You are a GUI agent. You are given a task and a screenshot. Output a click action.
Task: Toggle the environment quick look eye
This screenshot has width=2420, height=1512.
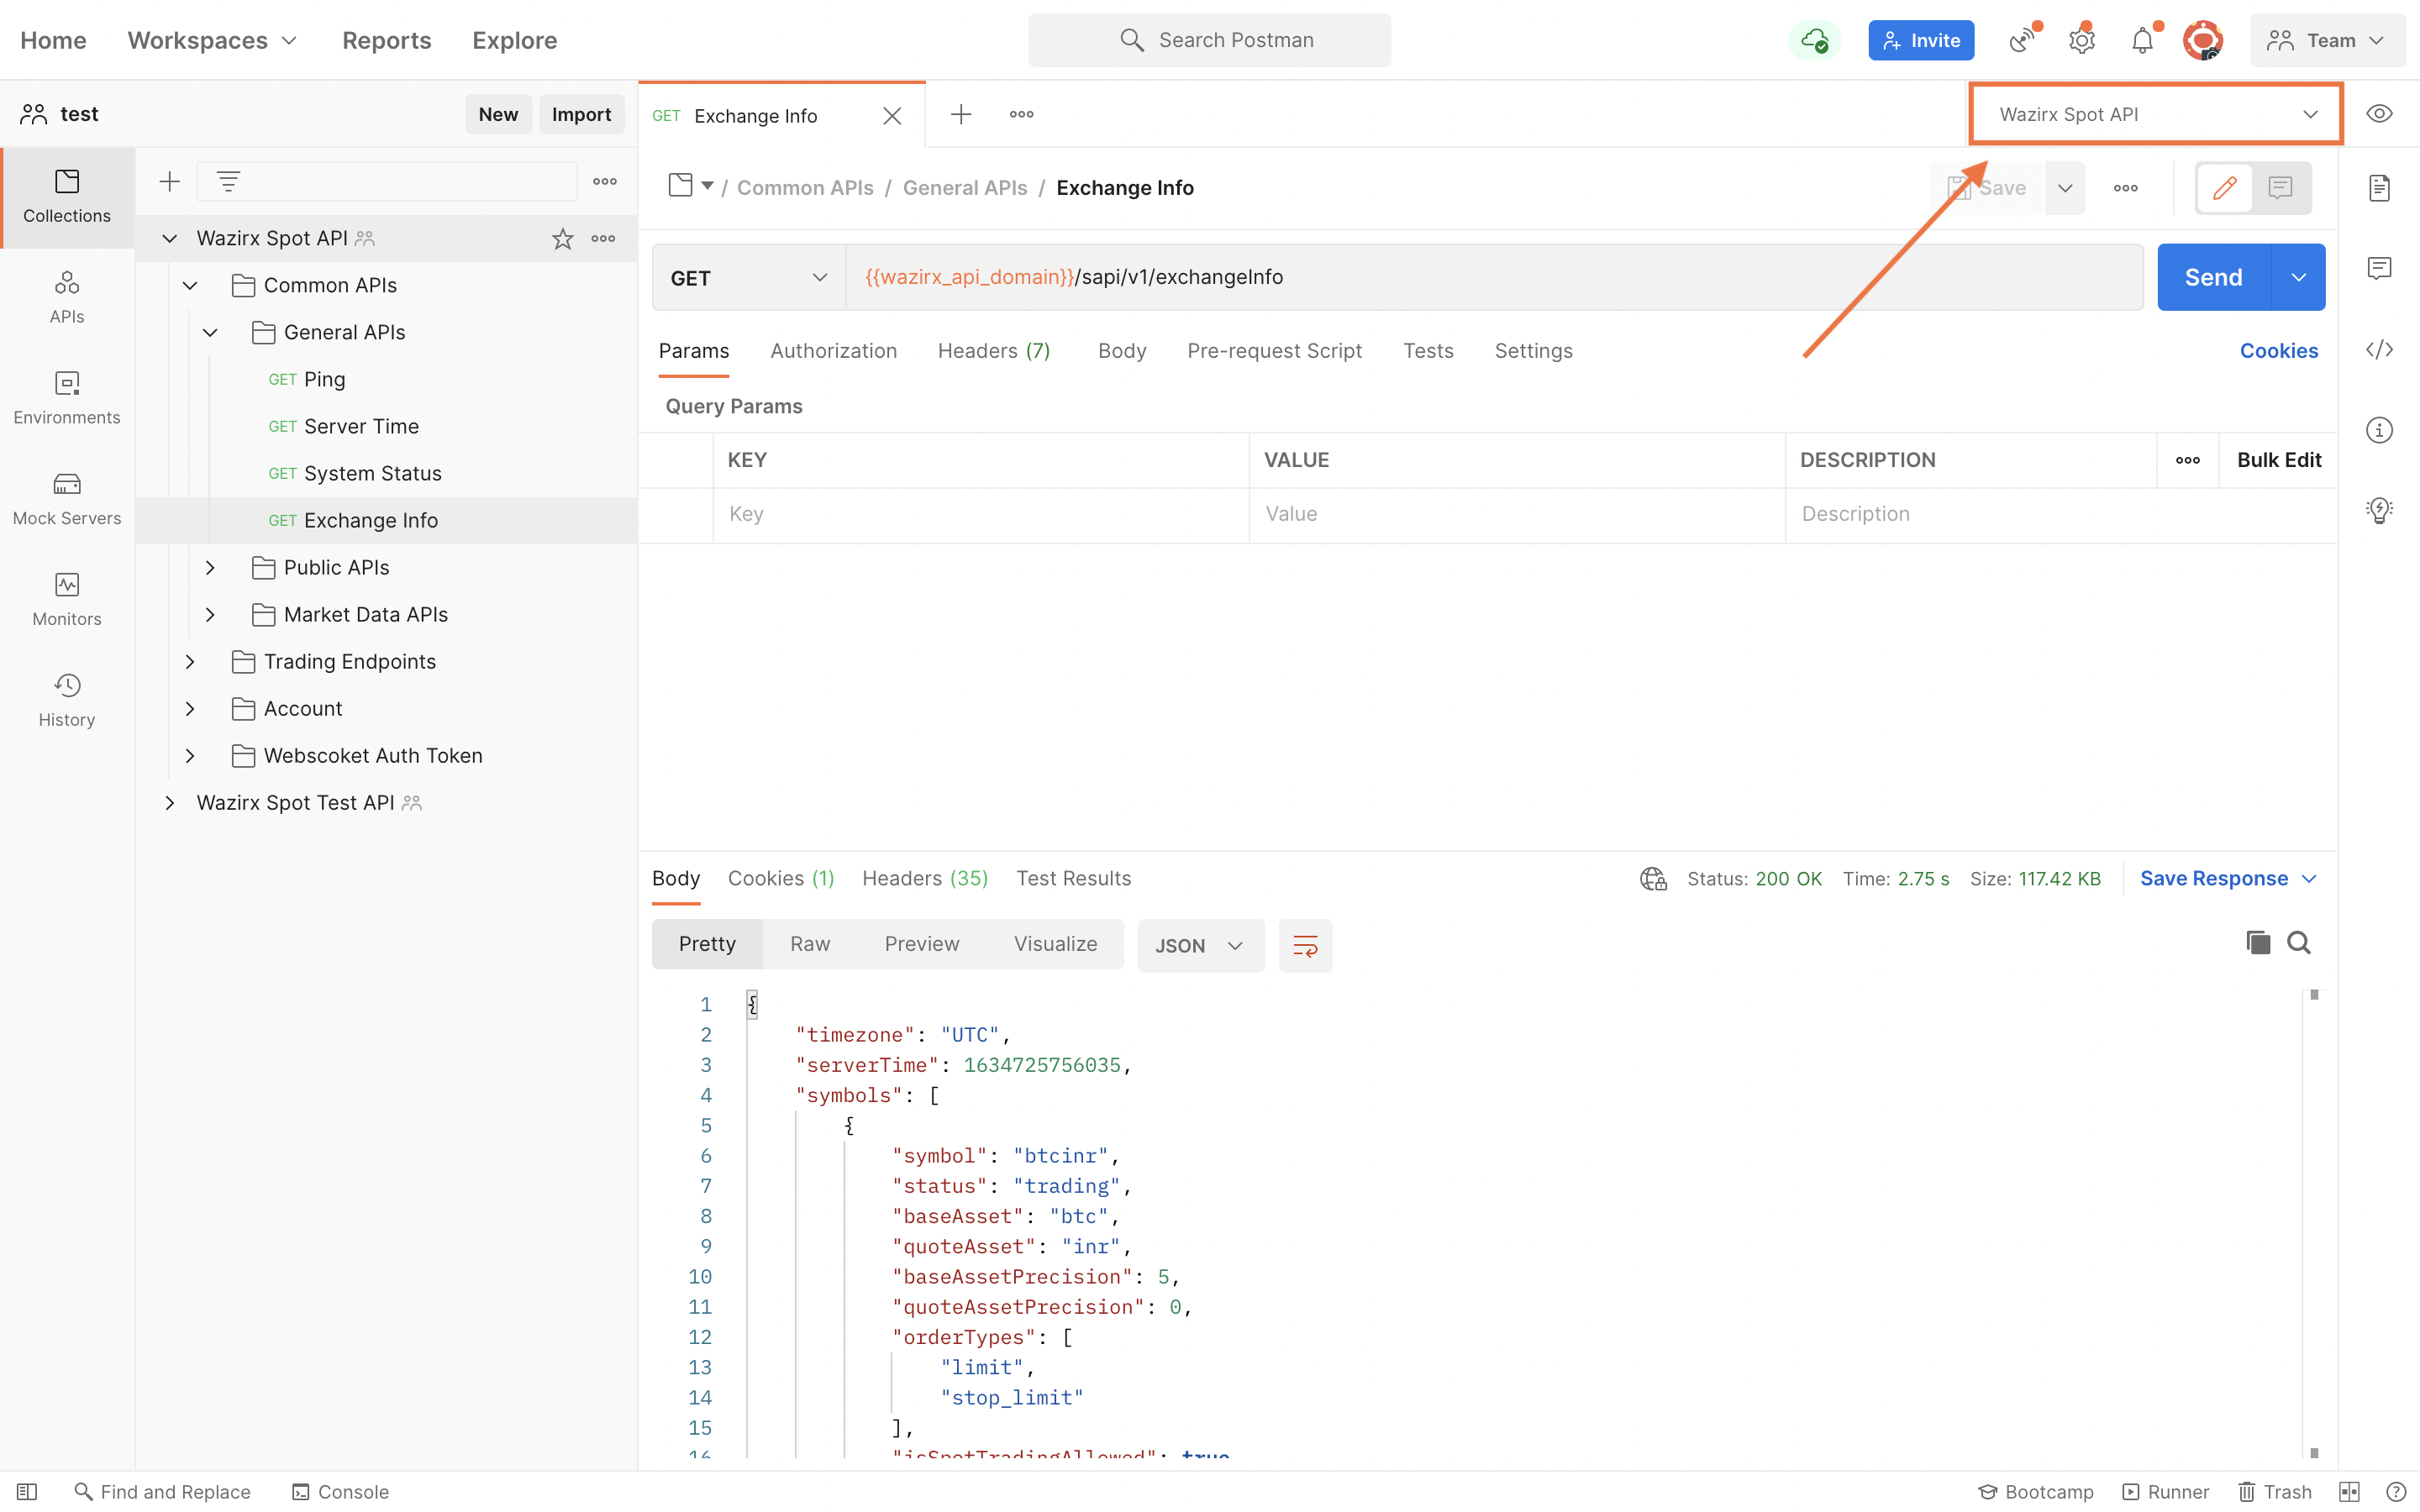(x=2379, y=114)
